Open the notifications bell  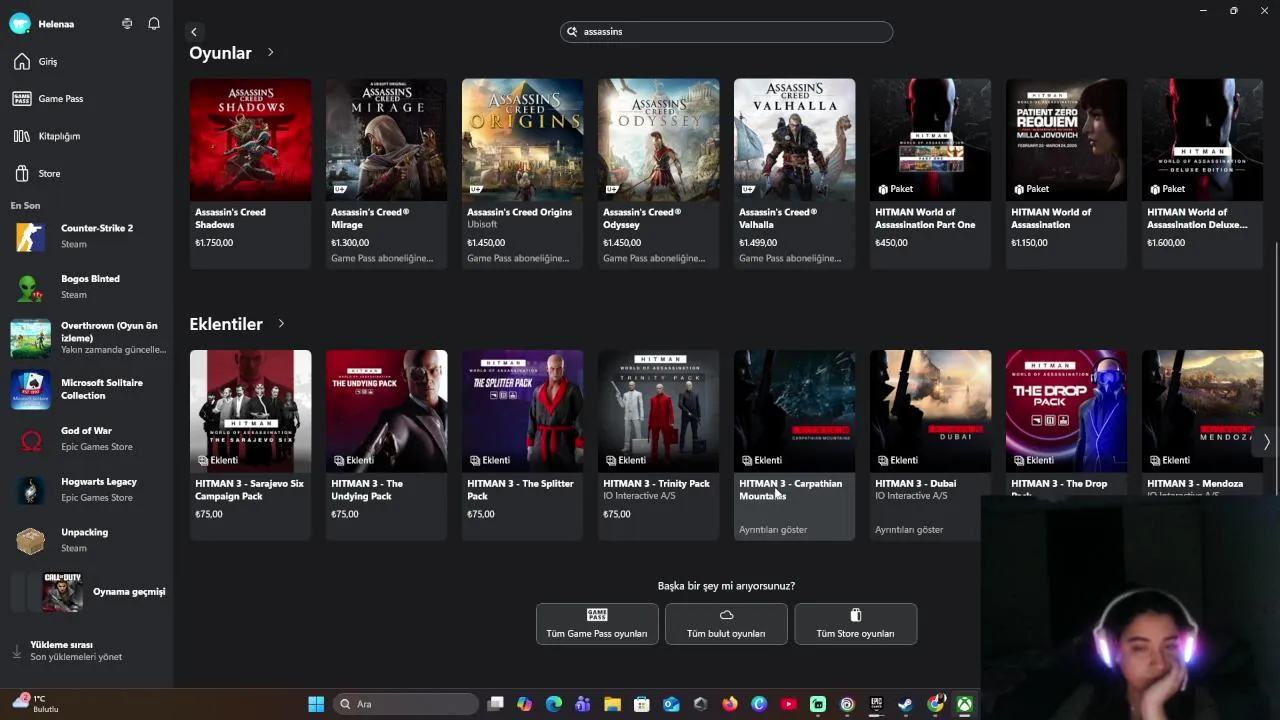154,23
